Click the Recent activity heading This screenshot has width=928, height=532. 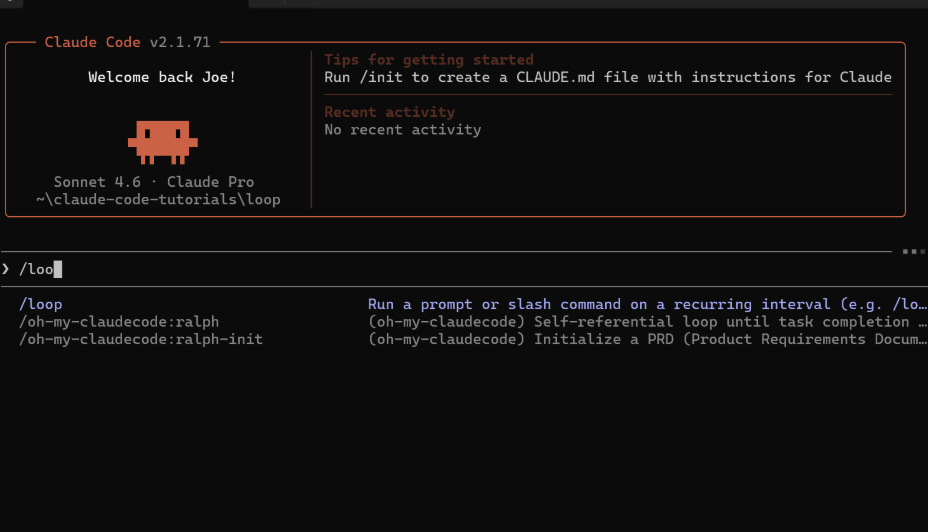pos(389,112)
